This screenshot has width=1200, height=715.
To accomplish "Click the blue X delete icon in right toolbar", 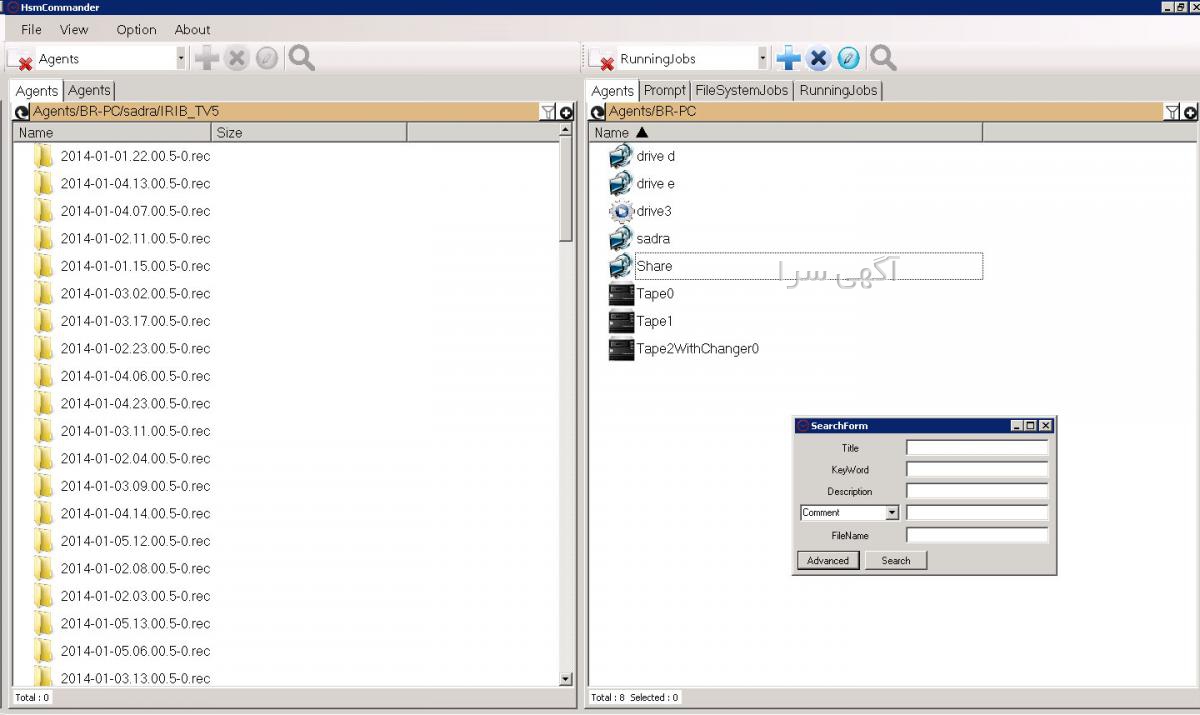I will [819, 58].
